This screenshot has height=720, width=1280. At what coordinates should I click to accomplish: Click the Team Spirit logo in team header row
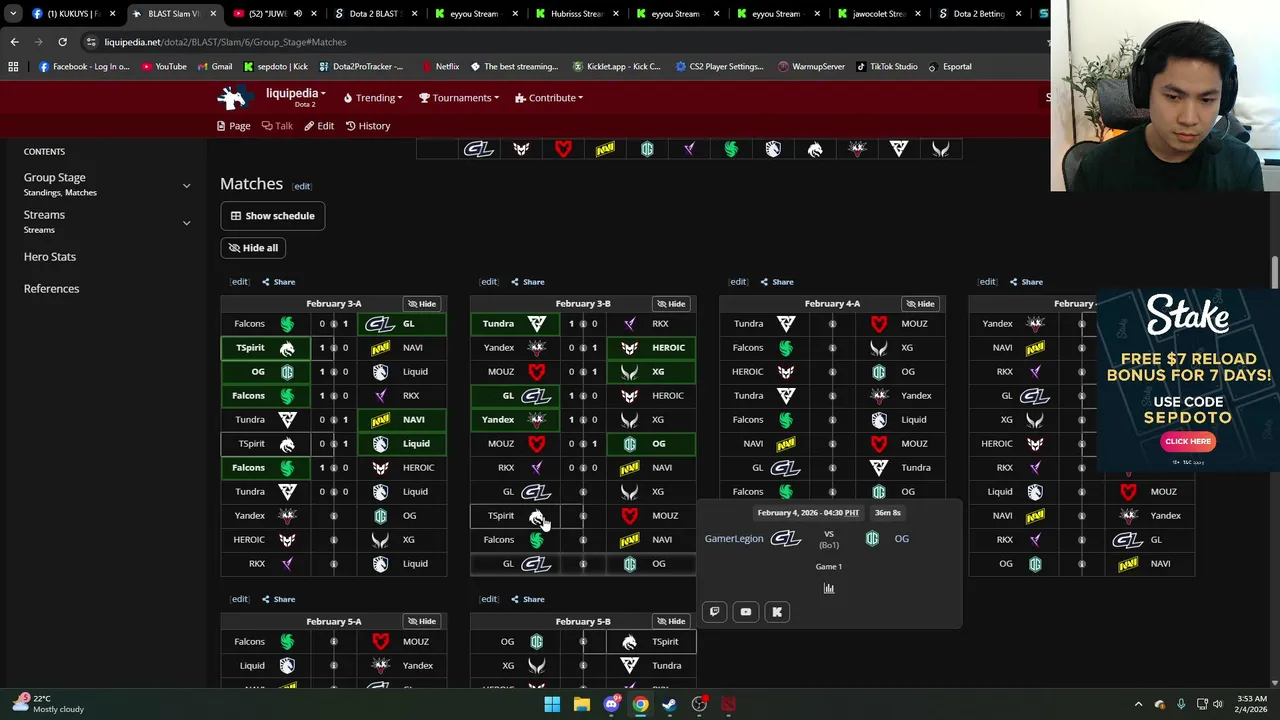tap(815, 149)
